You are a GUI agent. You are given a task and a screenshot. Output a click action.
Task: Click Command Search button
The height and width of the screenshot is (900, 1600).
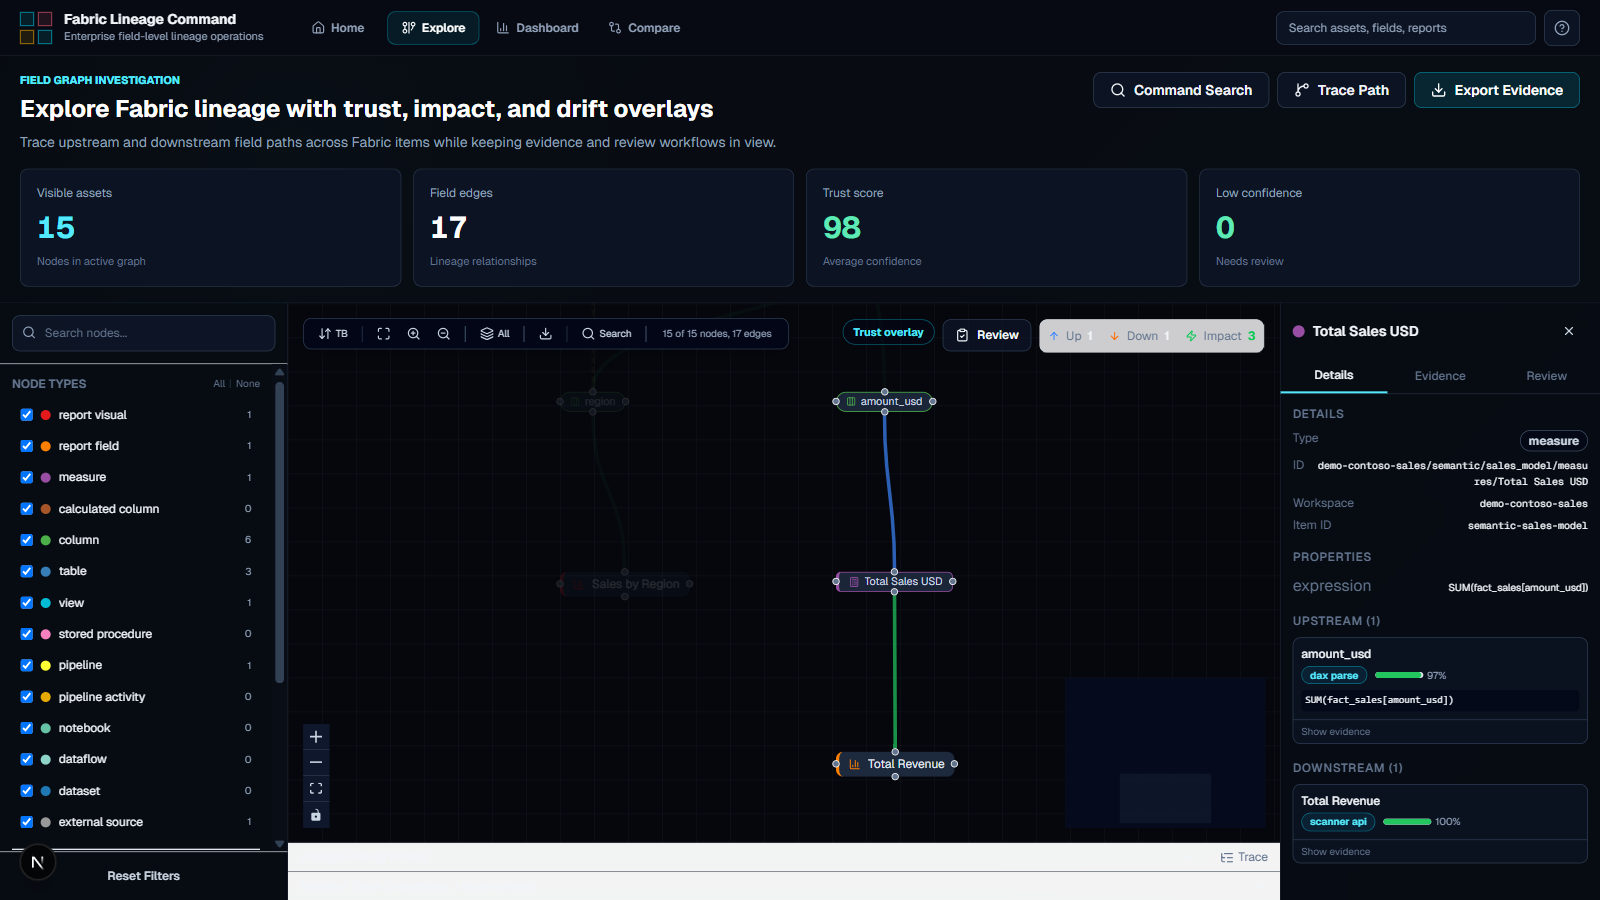coord(1181,90)
